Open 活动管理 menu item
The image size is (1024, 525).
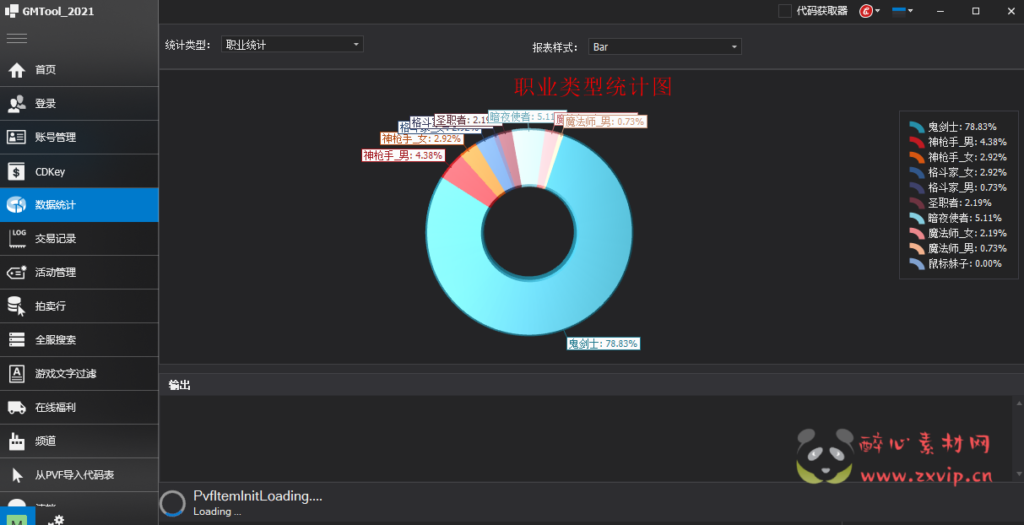tap(79, 272)
